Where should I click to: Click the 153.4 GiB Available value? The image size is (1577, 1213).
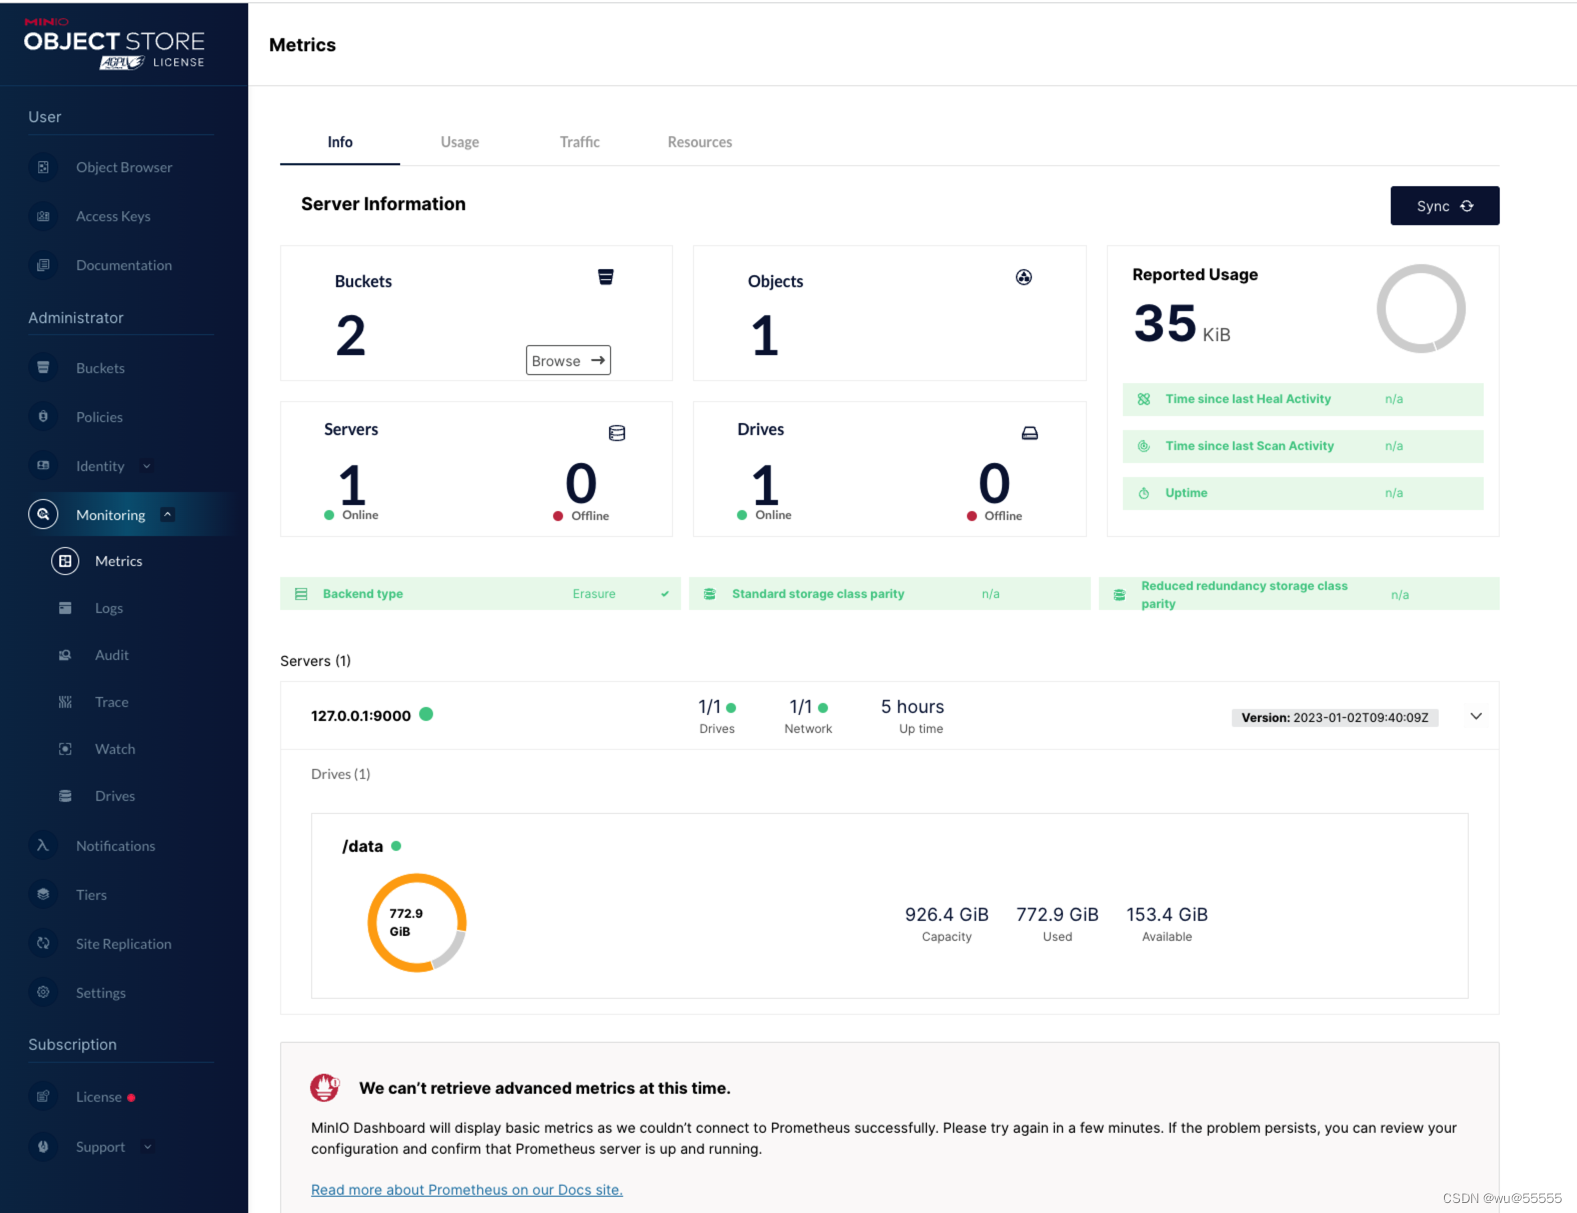click(x=1167, y=915)
